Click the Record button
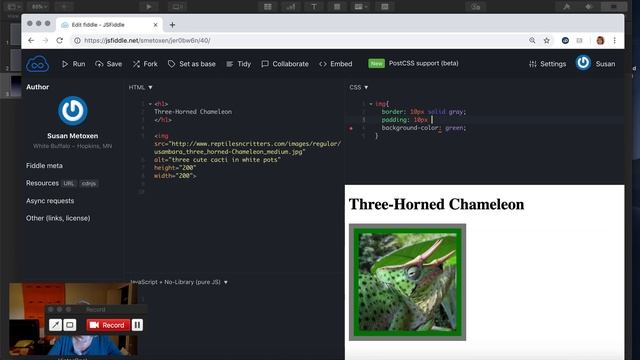This screenshot has width=640, height=360. coord(108,325)
